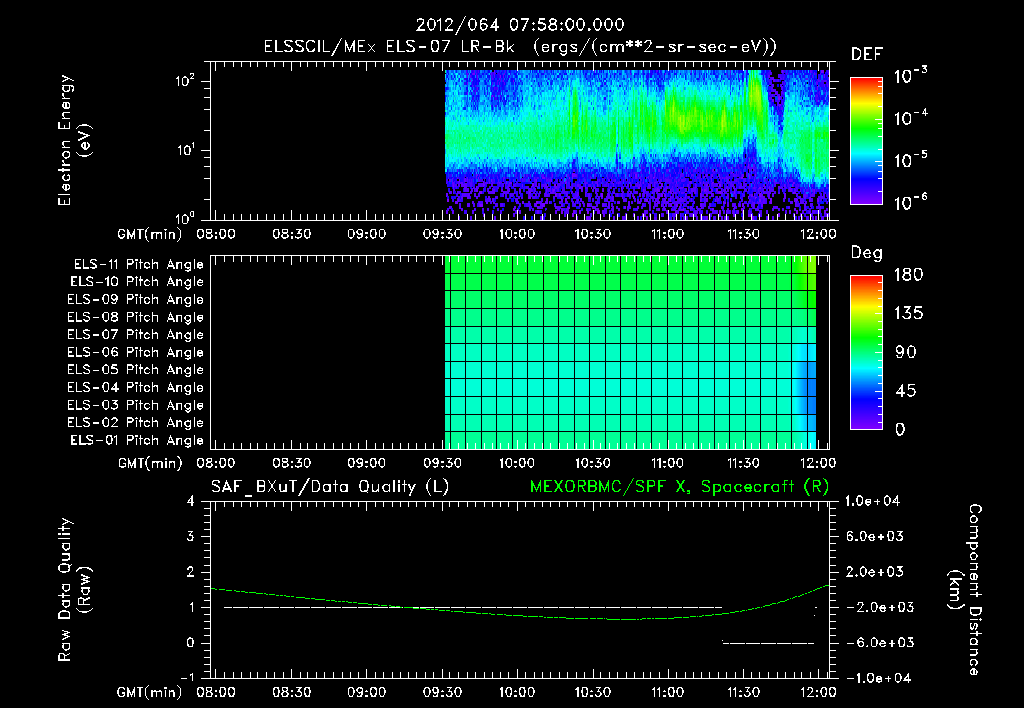Click the Deg label above the color bar
The height and width of the screenshot is (708, 1024).
[867, 253]
